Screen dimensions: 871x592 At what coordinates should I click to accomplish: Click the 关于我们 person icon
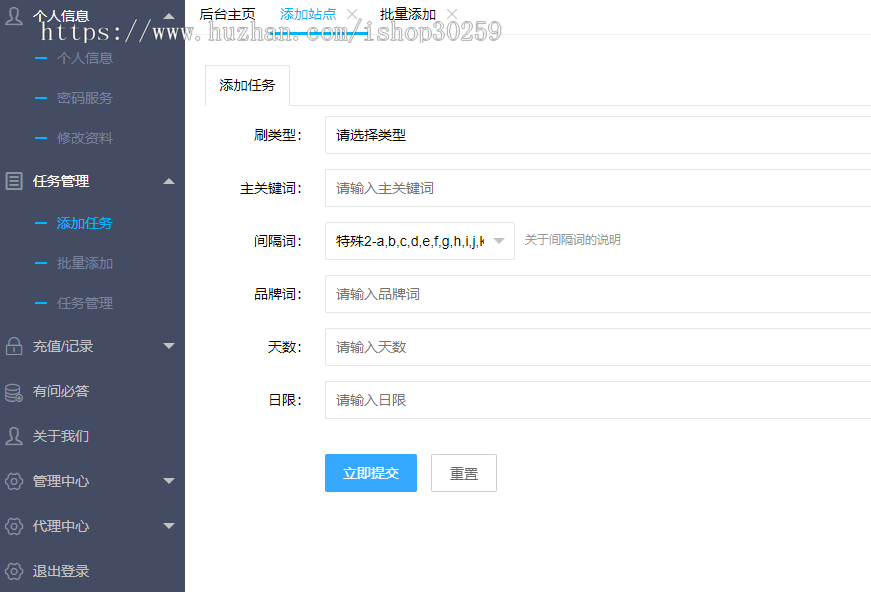pos(14,436)
